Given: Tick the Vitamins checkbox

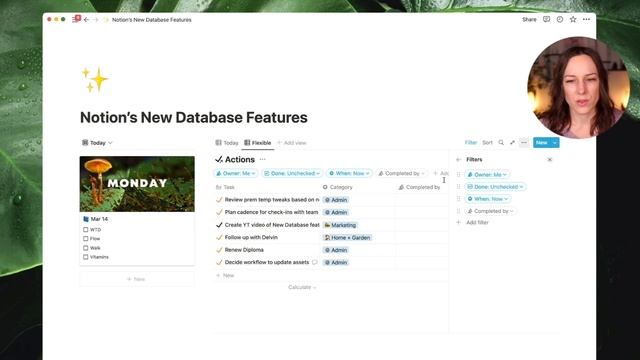Looking at the screenshot, I should (85, 257).
